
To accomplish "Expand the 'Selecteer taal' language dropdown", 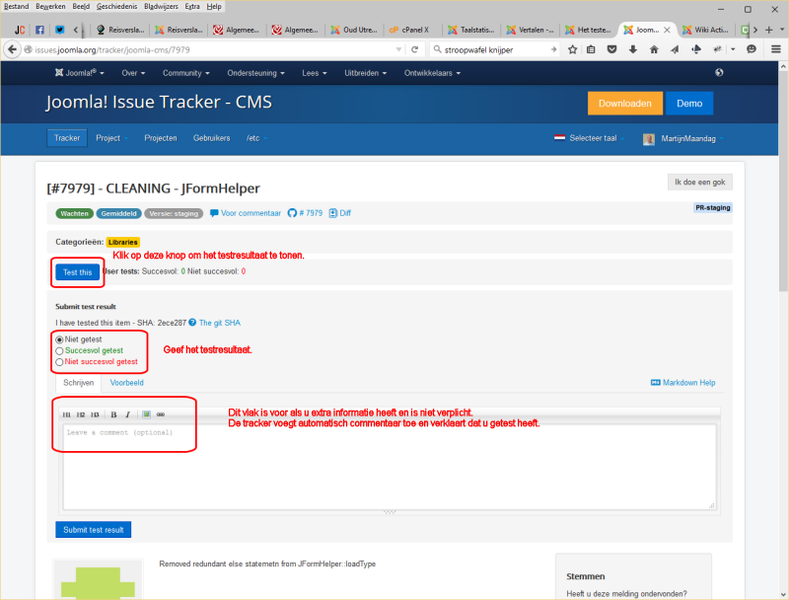I will pos(592,138).
